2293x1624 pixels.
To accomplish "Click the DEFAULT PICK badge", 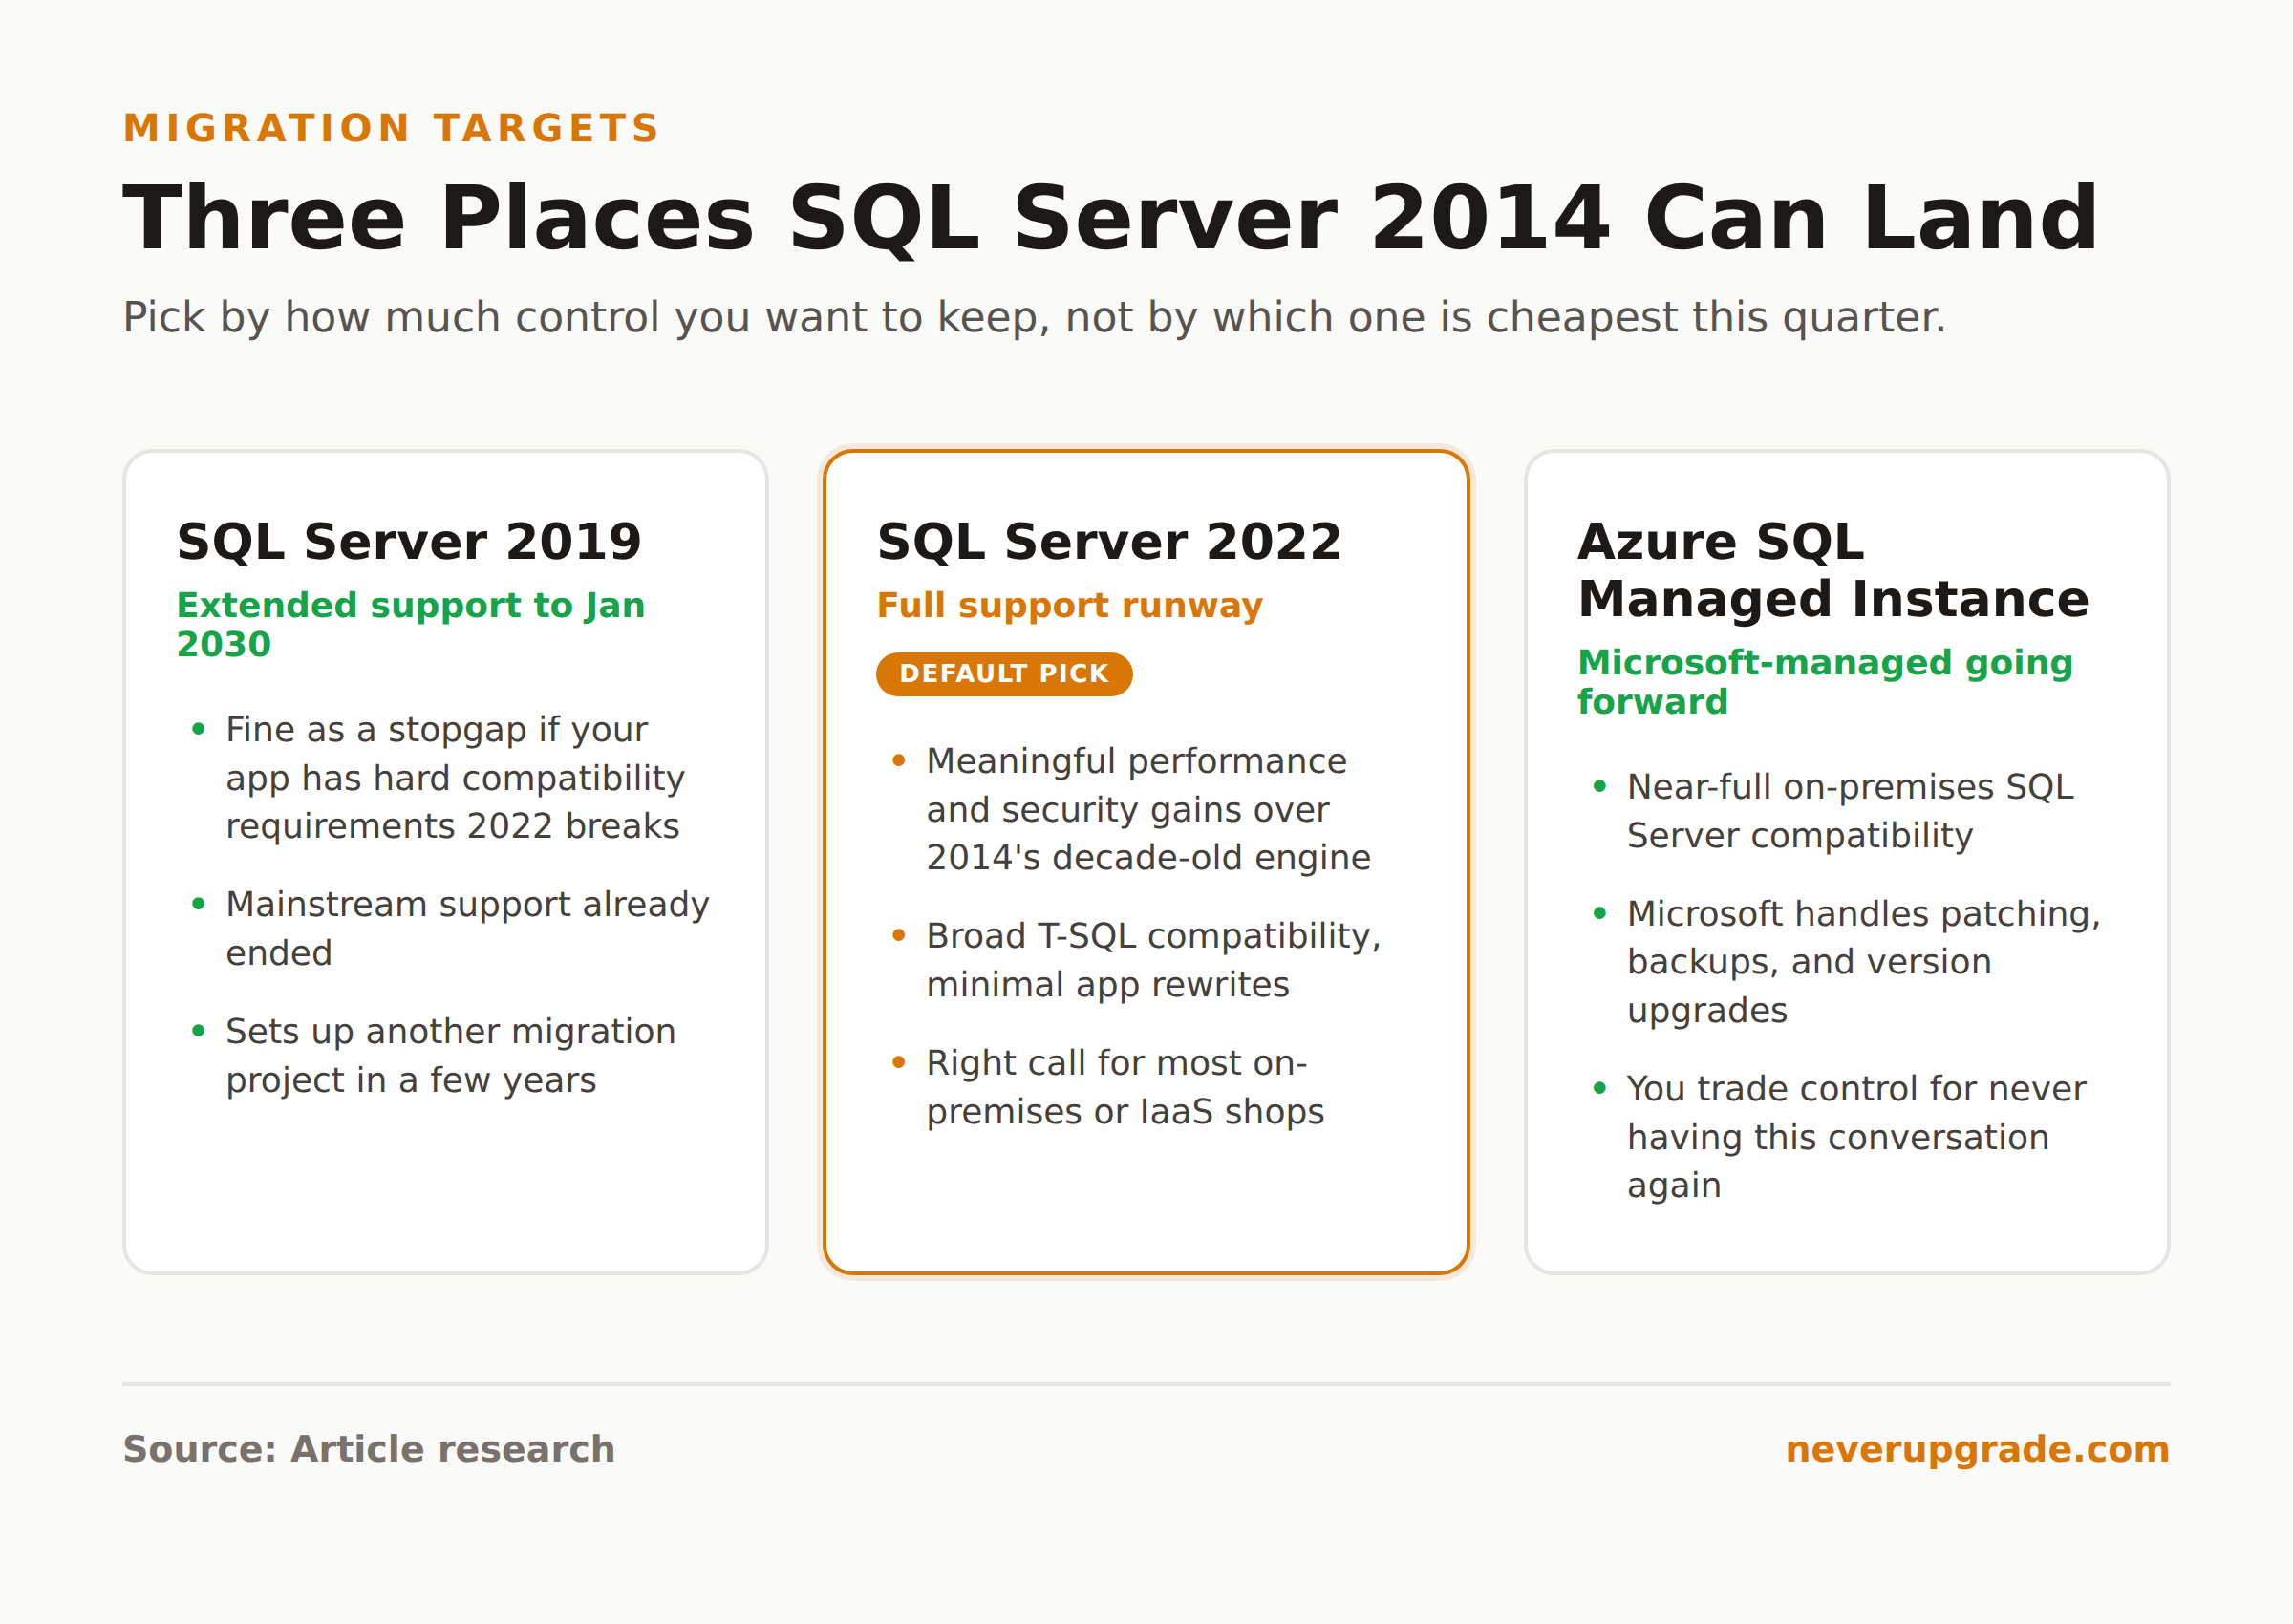I will (1004, 674).
